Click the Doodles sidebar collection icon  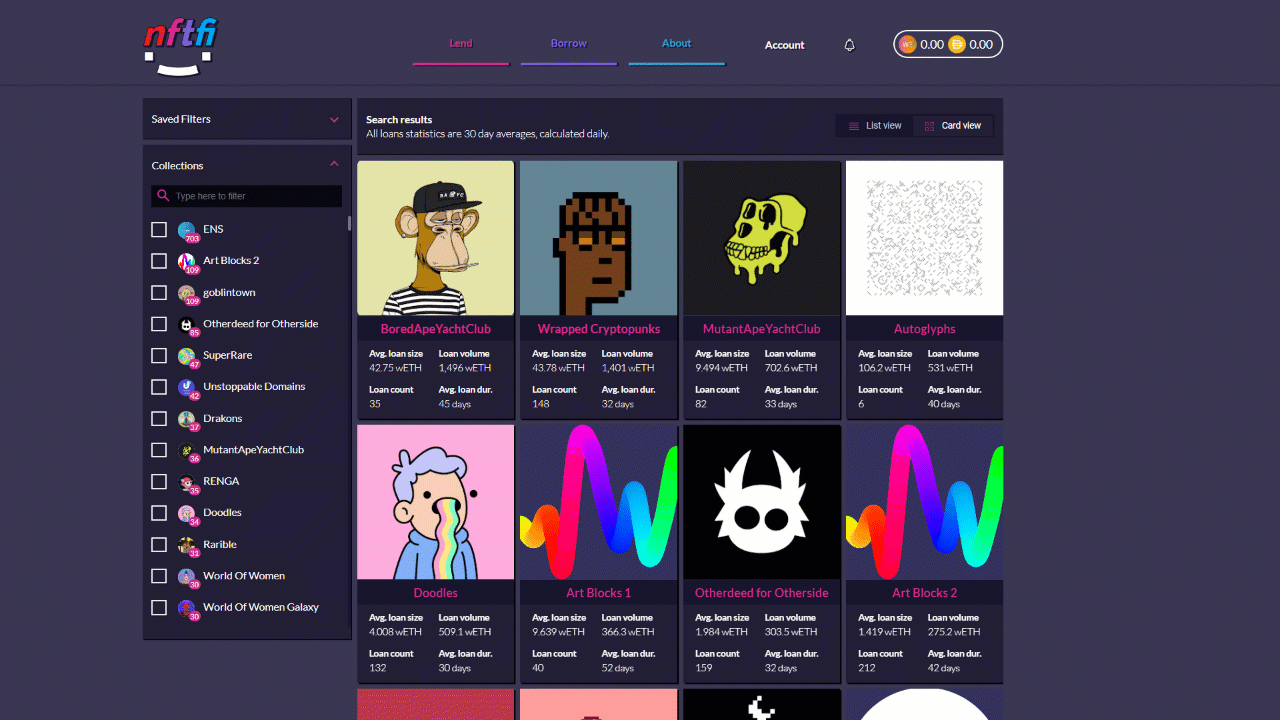pos(187,514)
